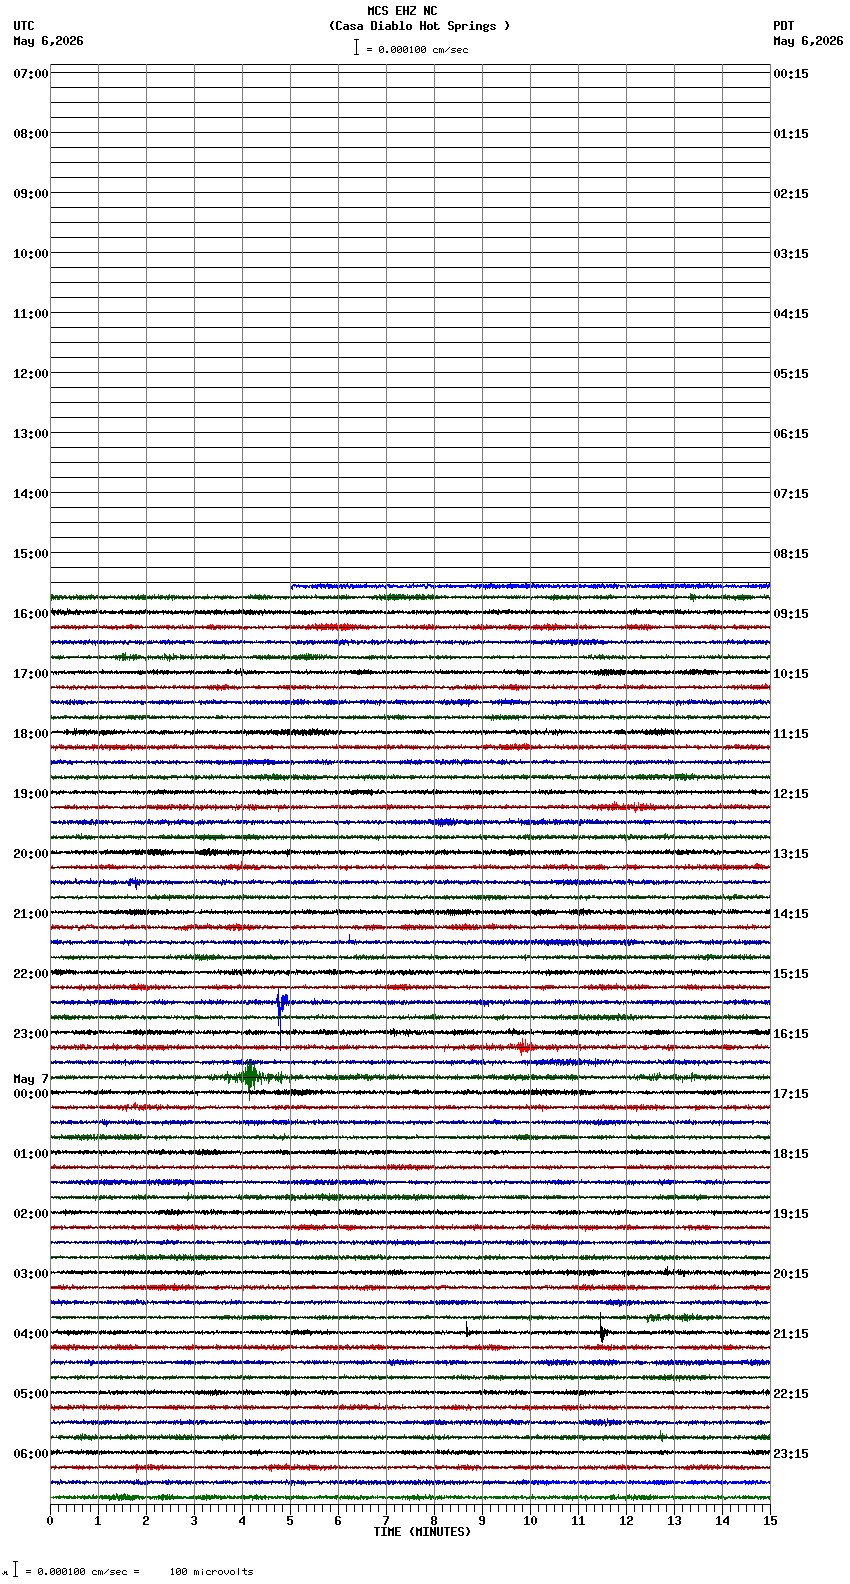The width and height of the screenshot is (850, 1584).
Task: Click the '00:15' PDT time label
Action: click(791, 74)
